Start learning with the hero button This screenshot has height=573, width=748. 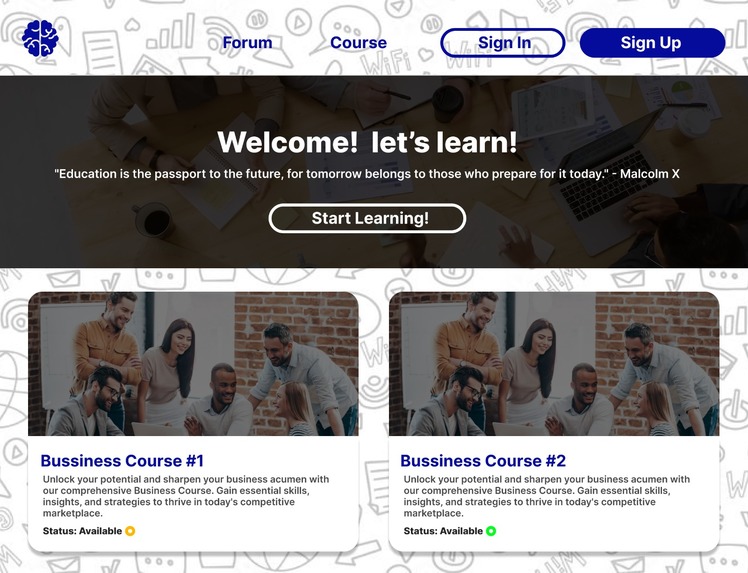tap(367, 219)
